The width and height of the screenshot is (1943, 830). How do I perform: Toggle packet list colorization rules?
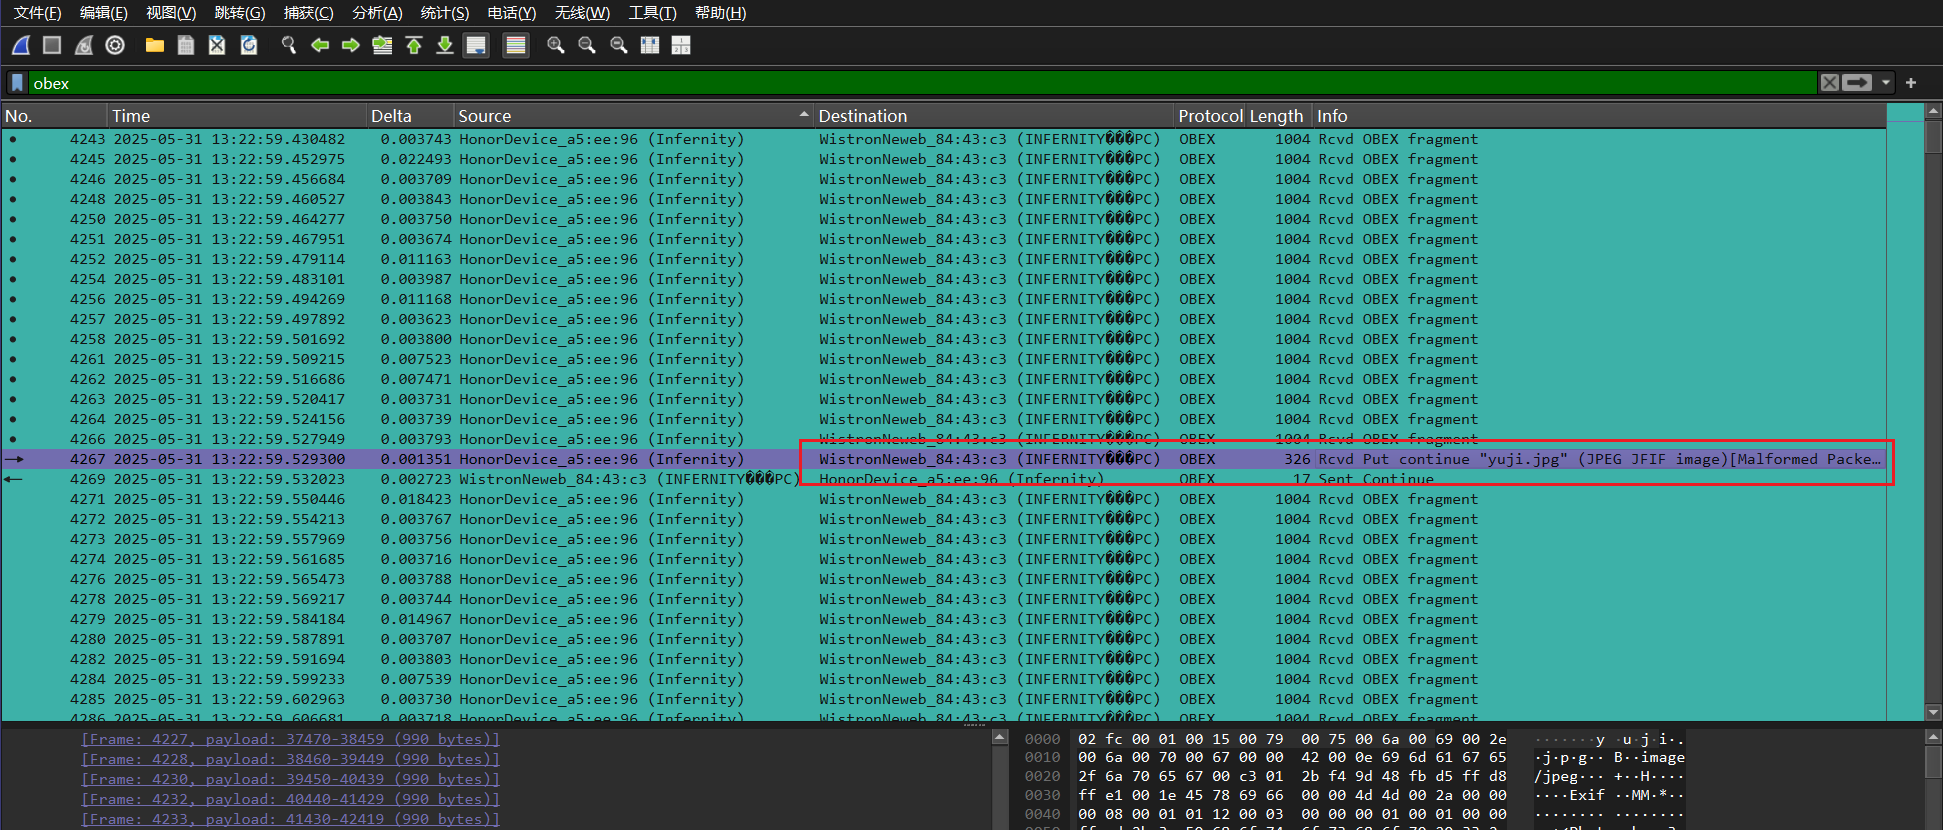coord(516,45)
